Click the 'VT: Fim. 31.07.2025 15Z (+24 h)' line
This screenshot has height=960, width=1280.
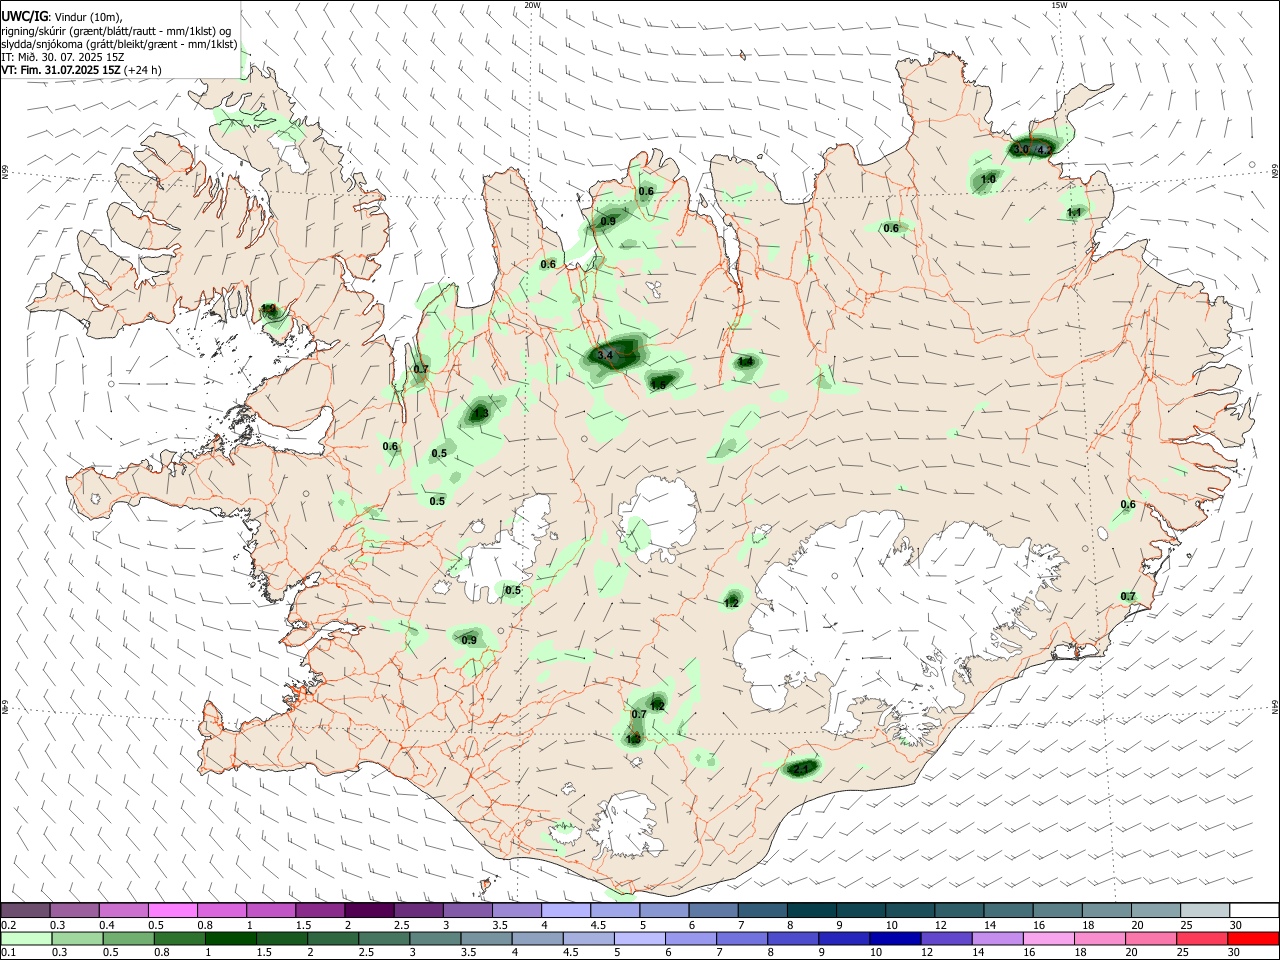82,70
